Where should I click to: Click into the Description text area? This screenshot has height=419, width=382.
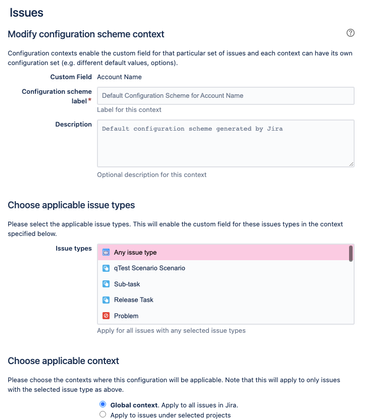226,143
